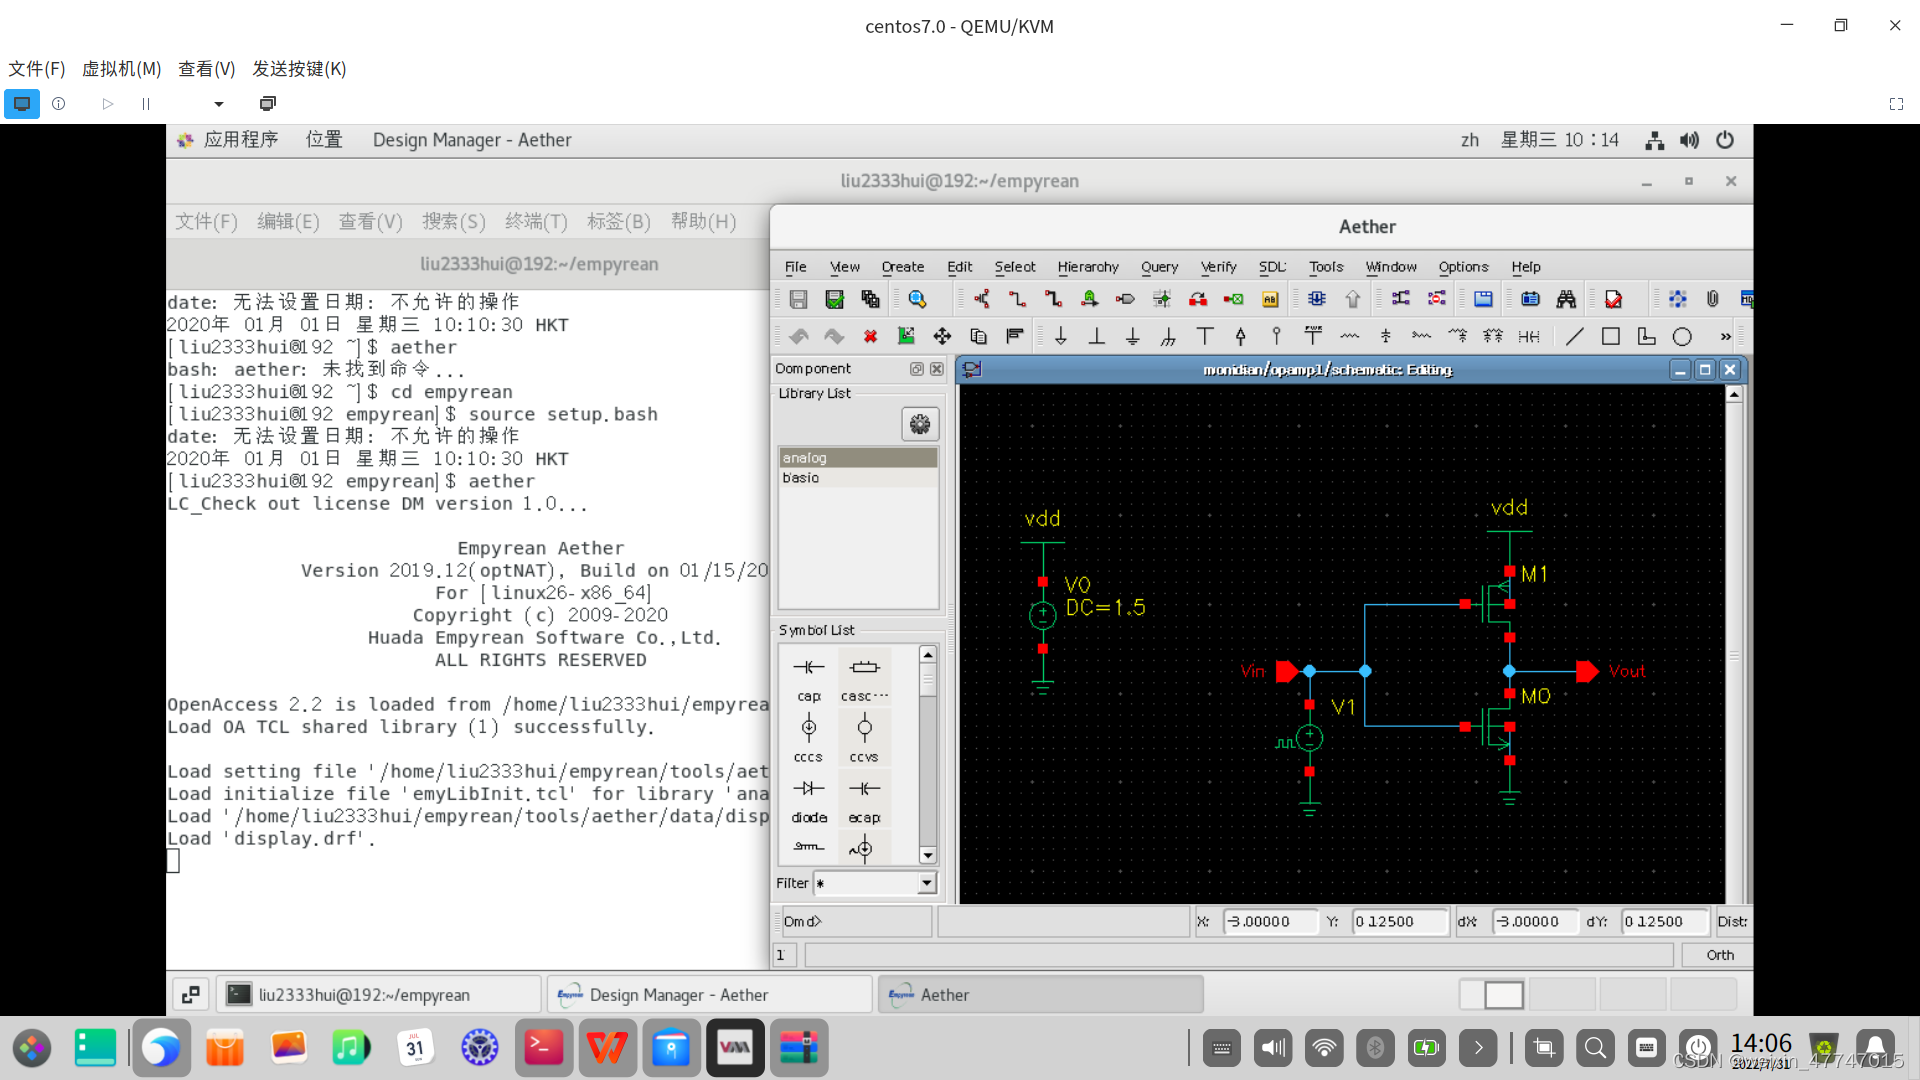
Task: Toggle float for the Component panel
Action: point(916,369)
